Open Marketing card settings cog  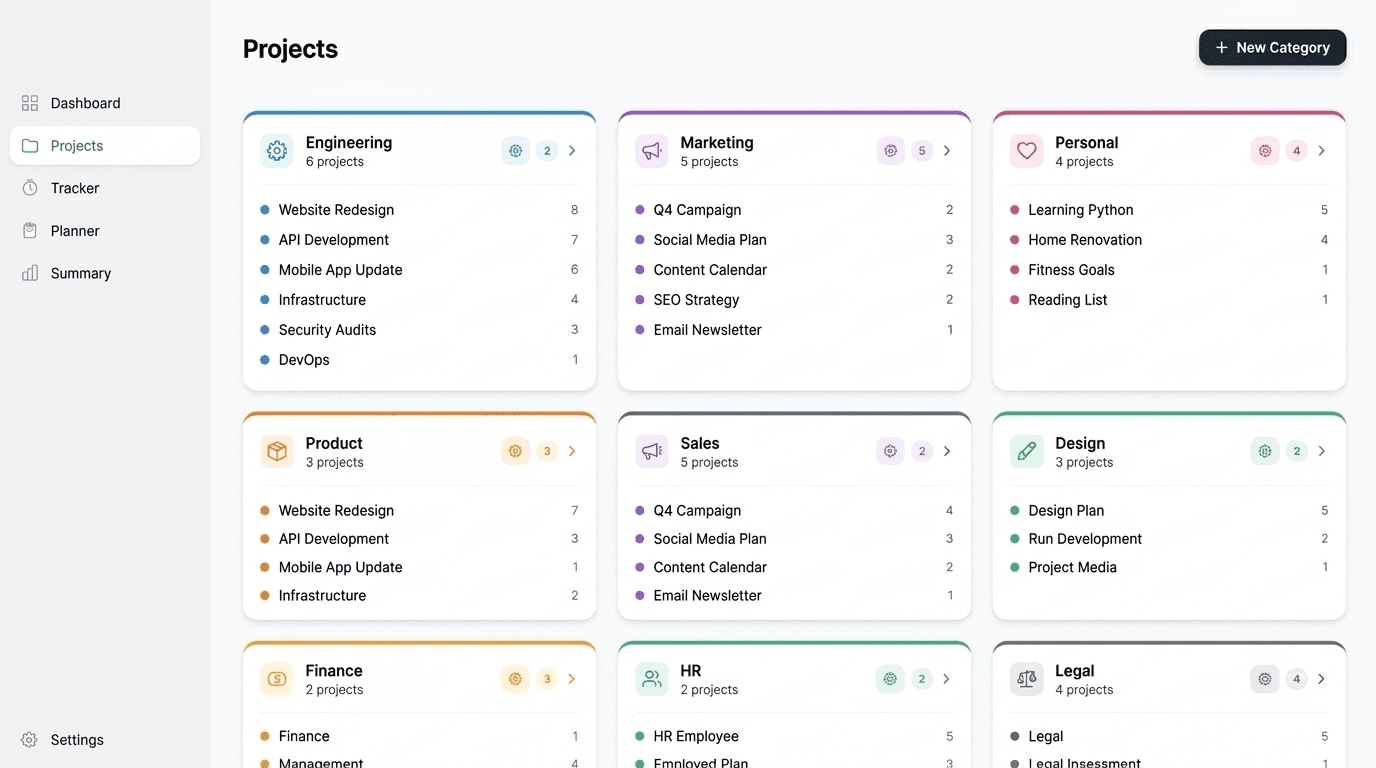pyautogui.click(x=891, y=151)
